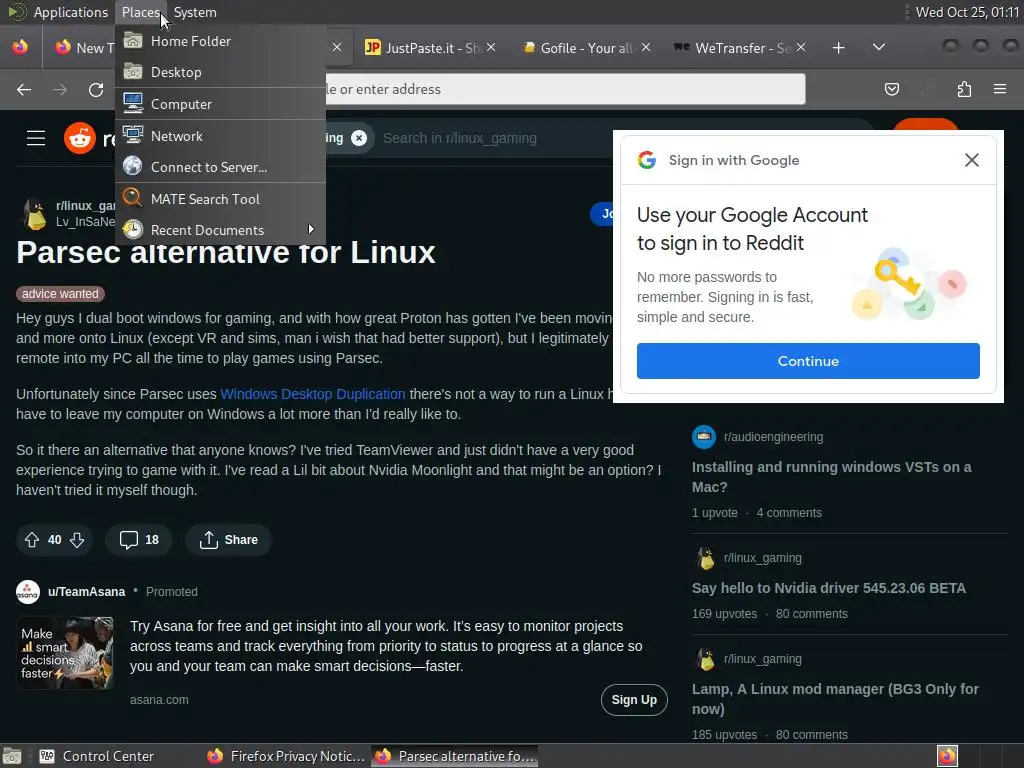Click show desktop icon in bottom panel
The image size is (1024, 768).
pos(12,756)
